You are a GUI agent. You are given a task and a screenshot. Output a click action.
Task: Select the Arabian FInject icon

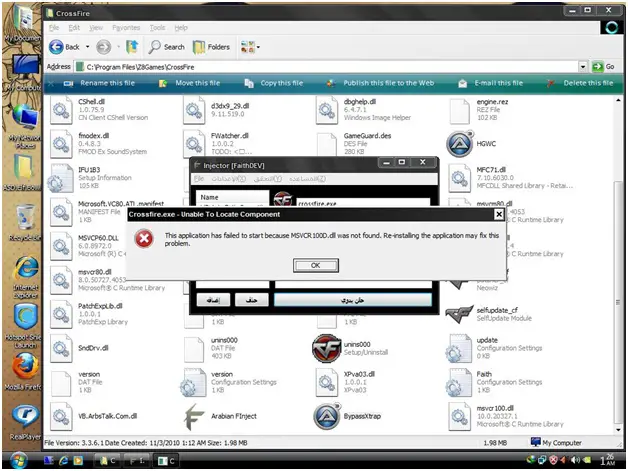195,417
